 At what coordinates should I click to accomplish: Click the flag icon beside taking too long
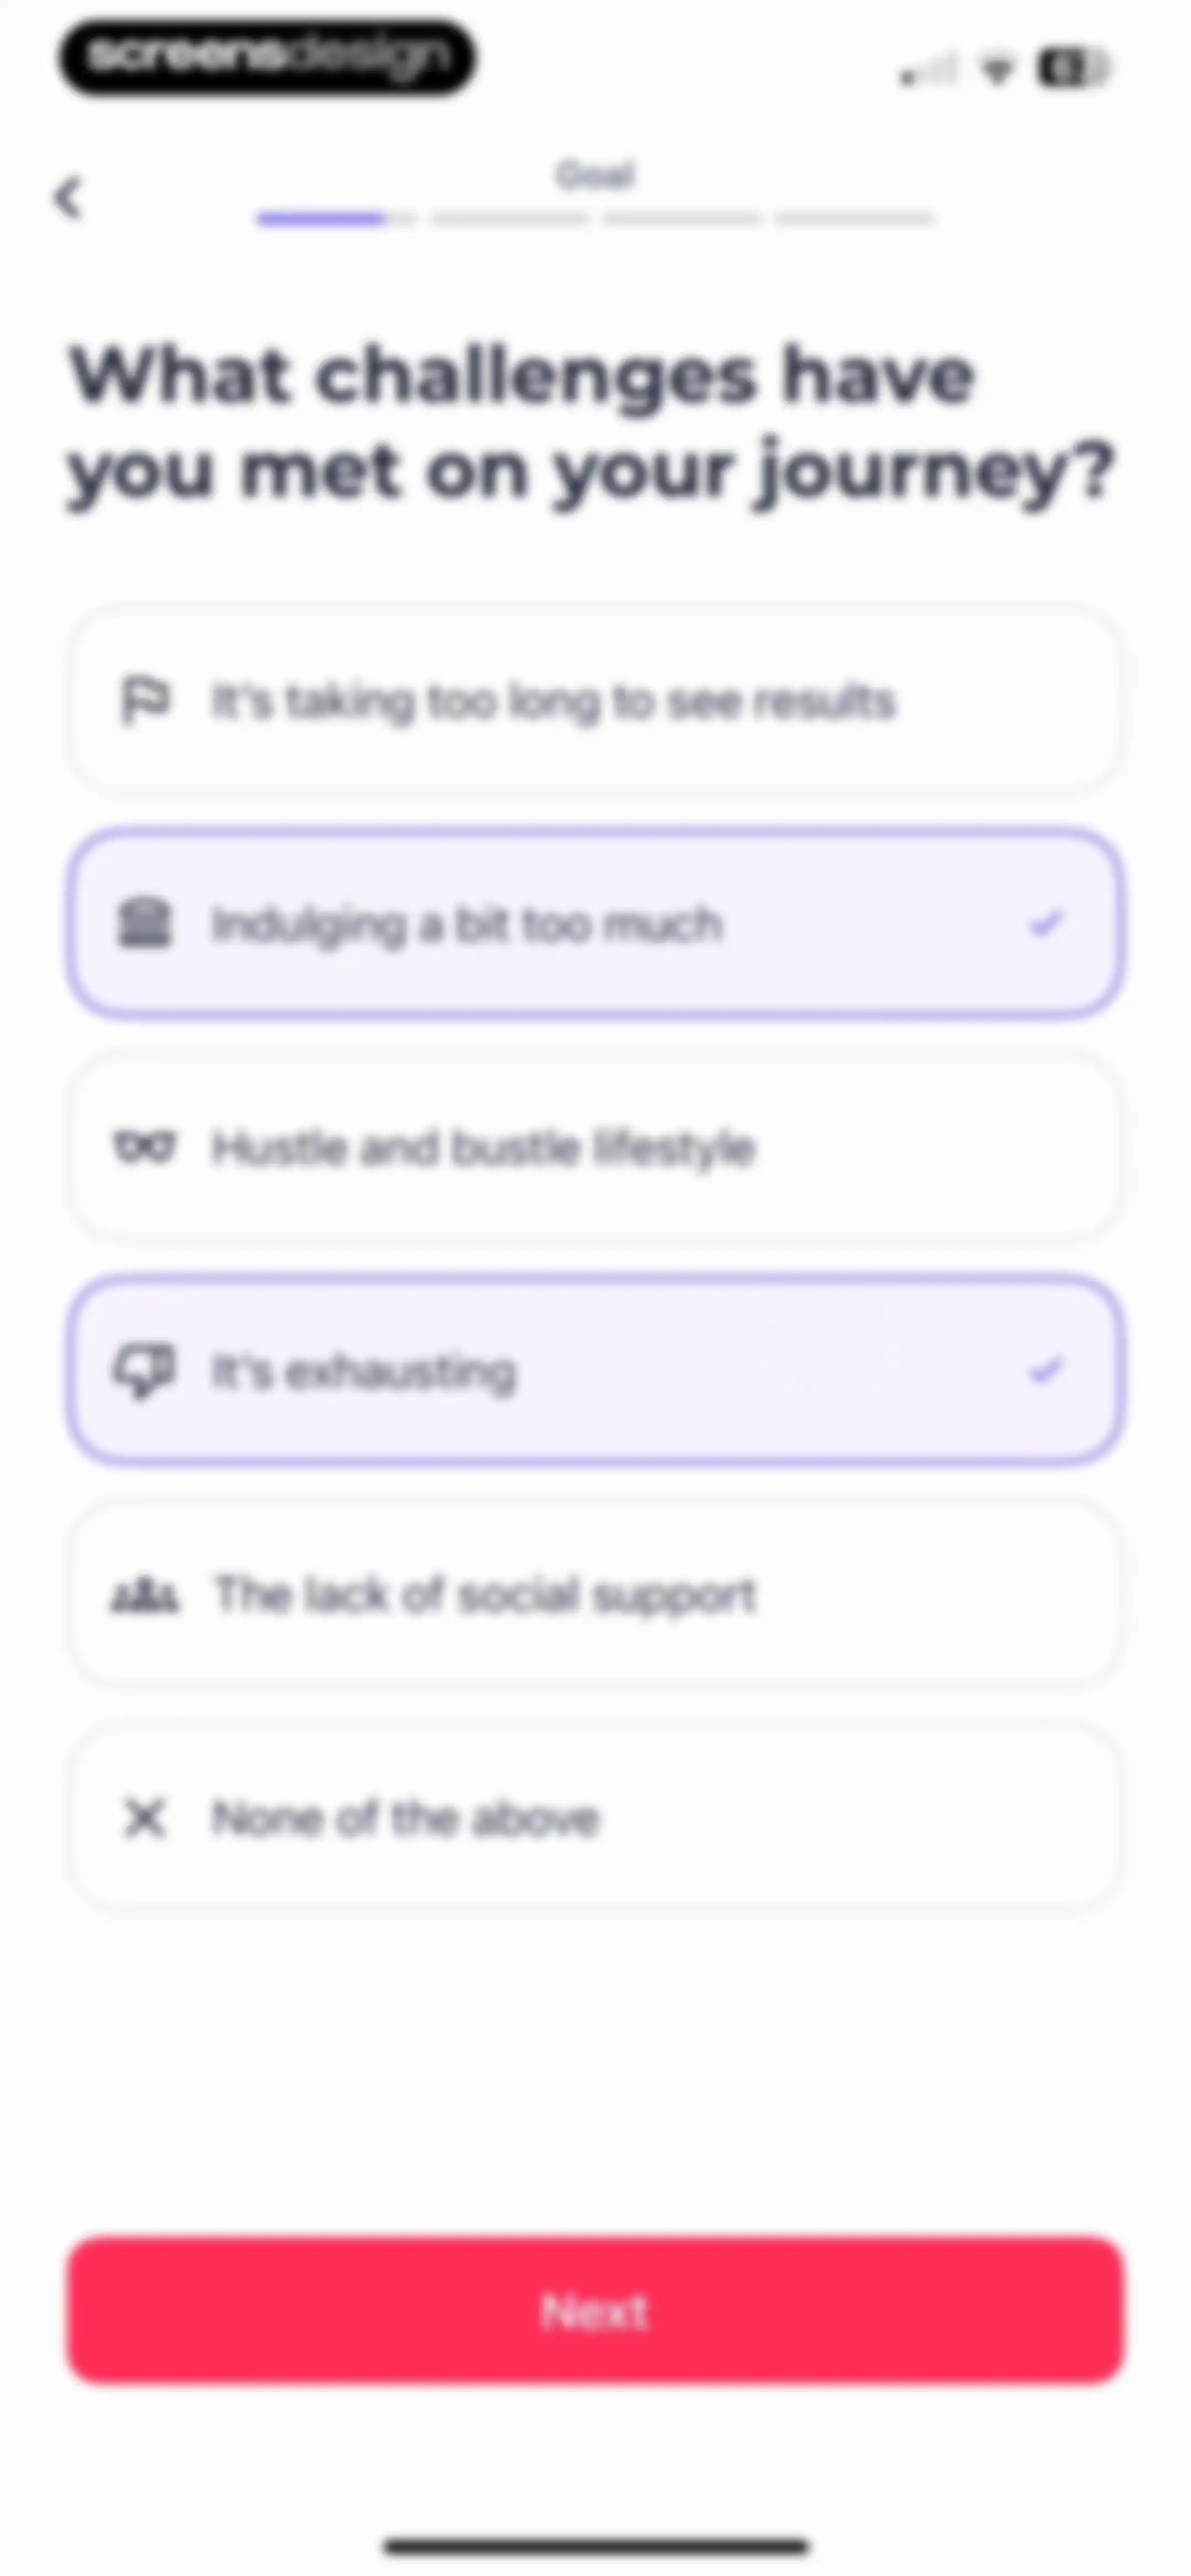(146, 700)
